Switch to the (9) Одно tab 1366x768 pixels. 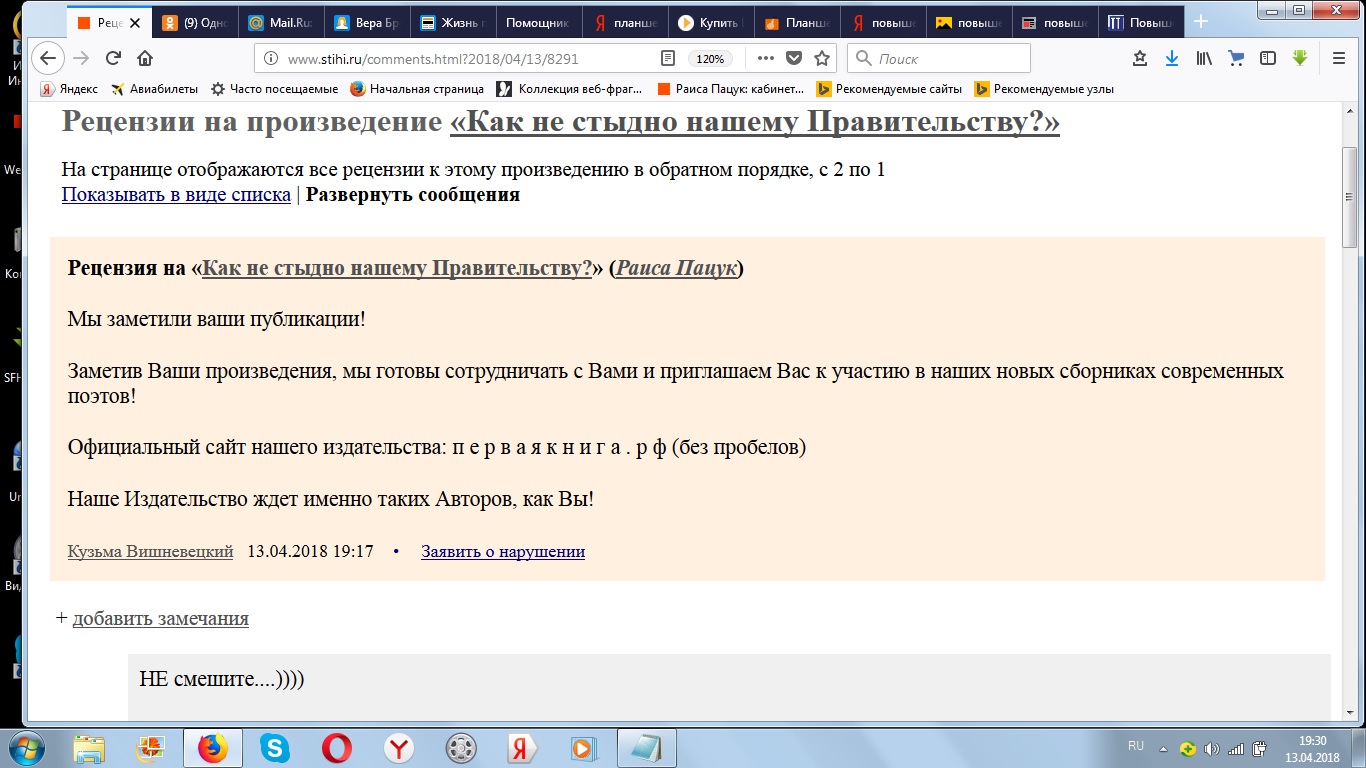(x=196, y=22)
